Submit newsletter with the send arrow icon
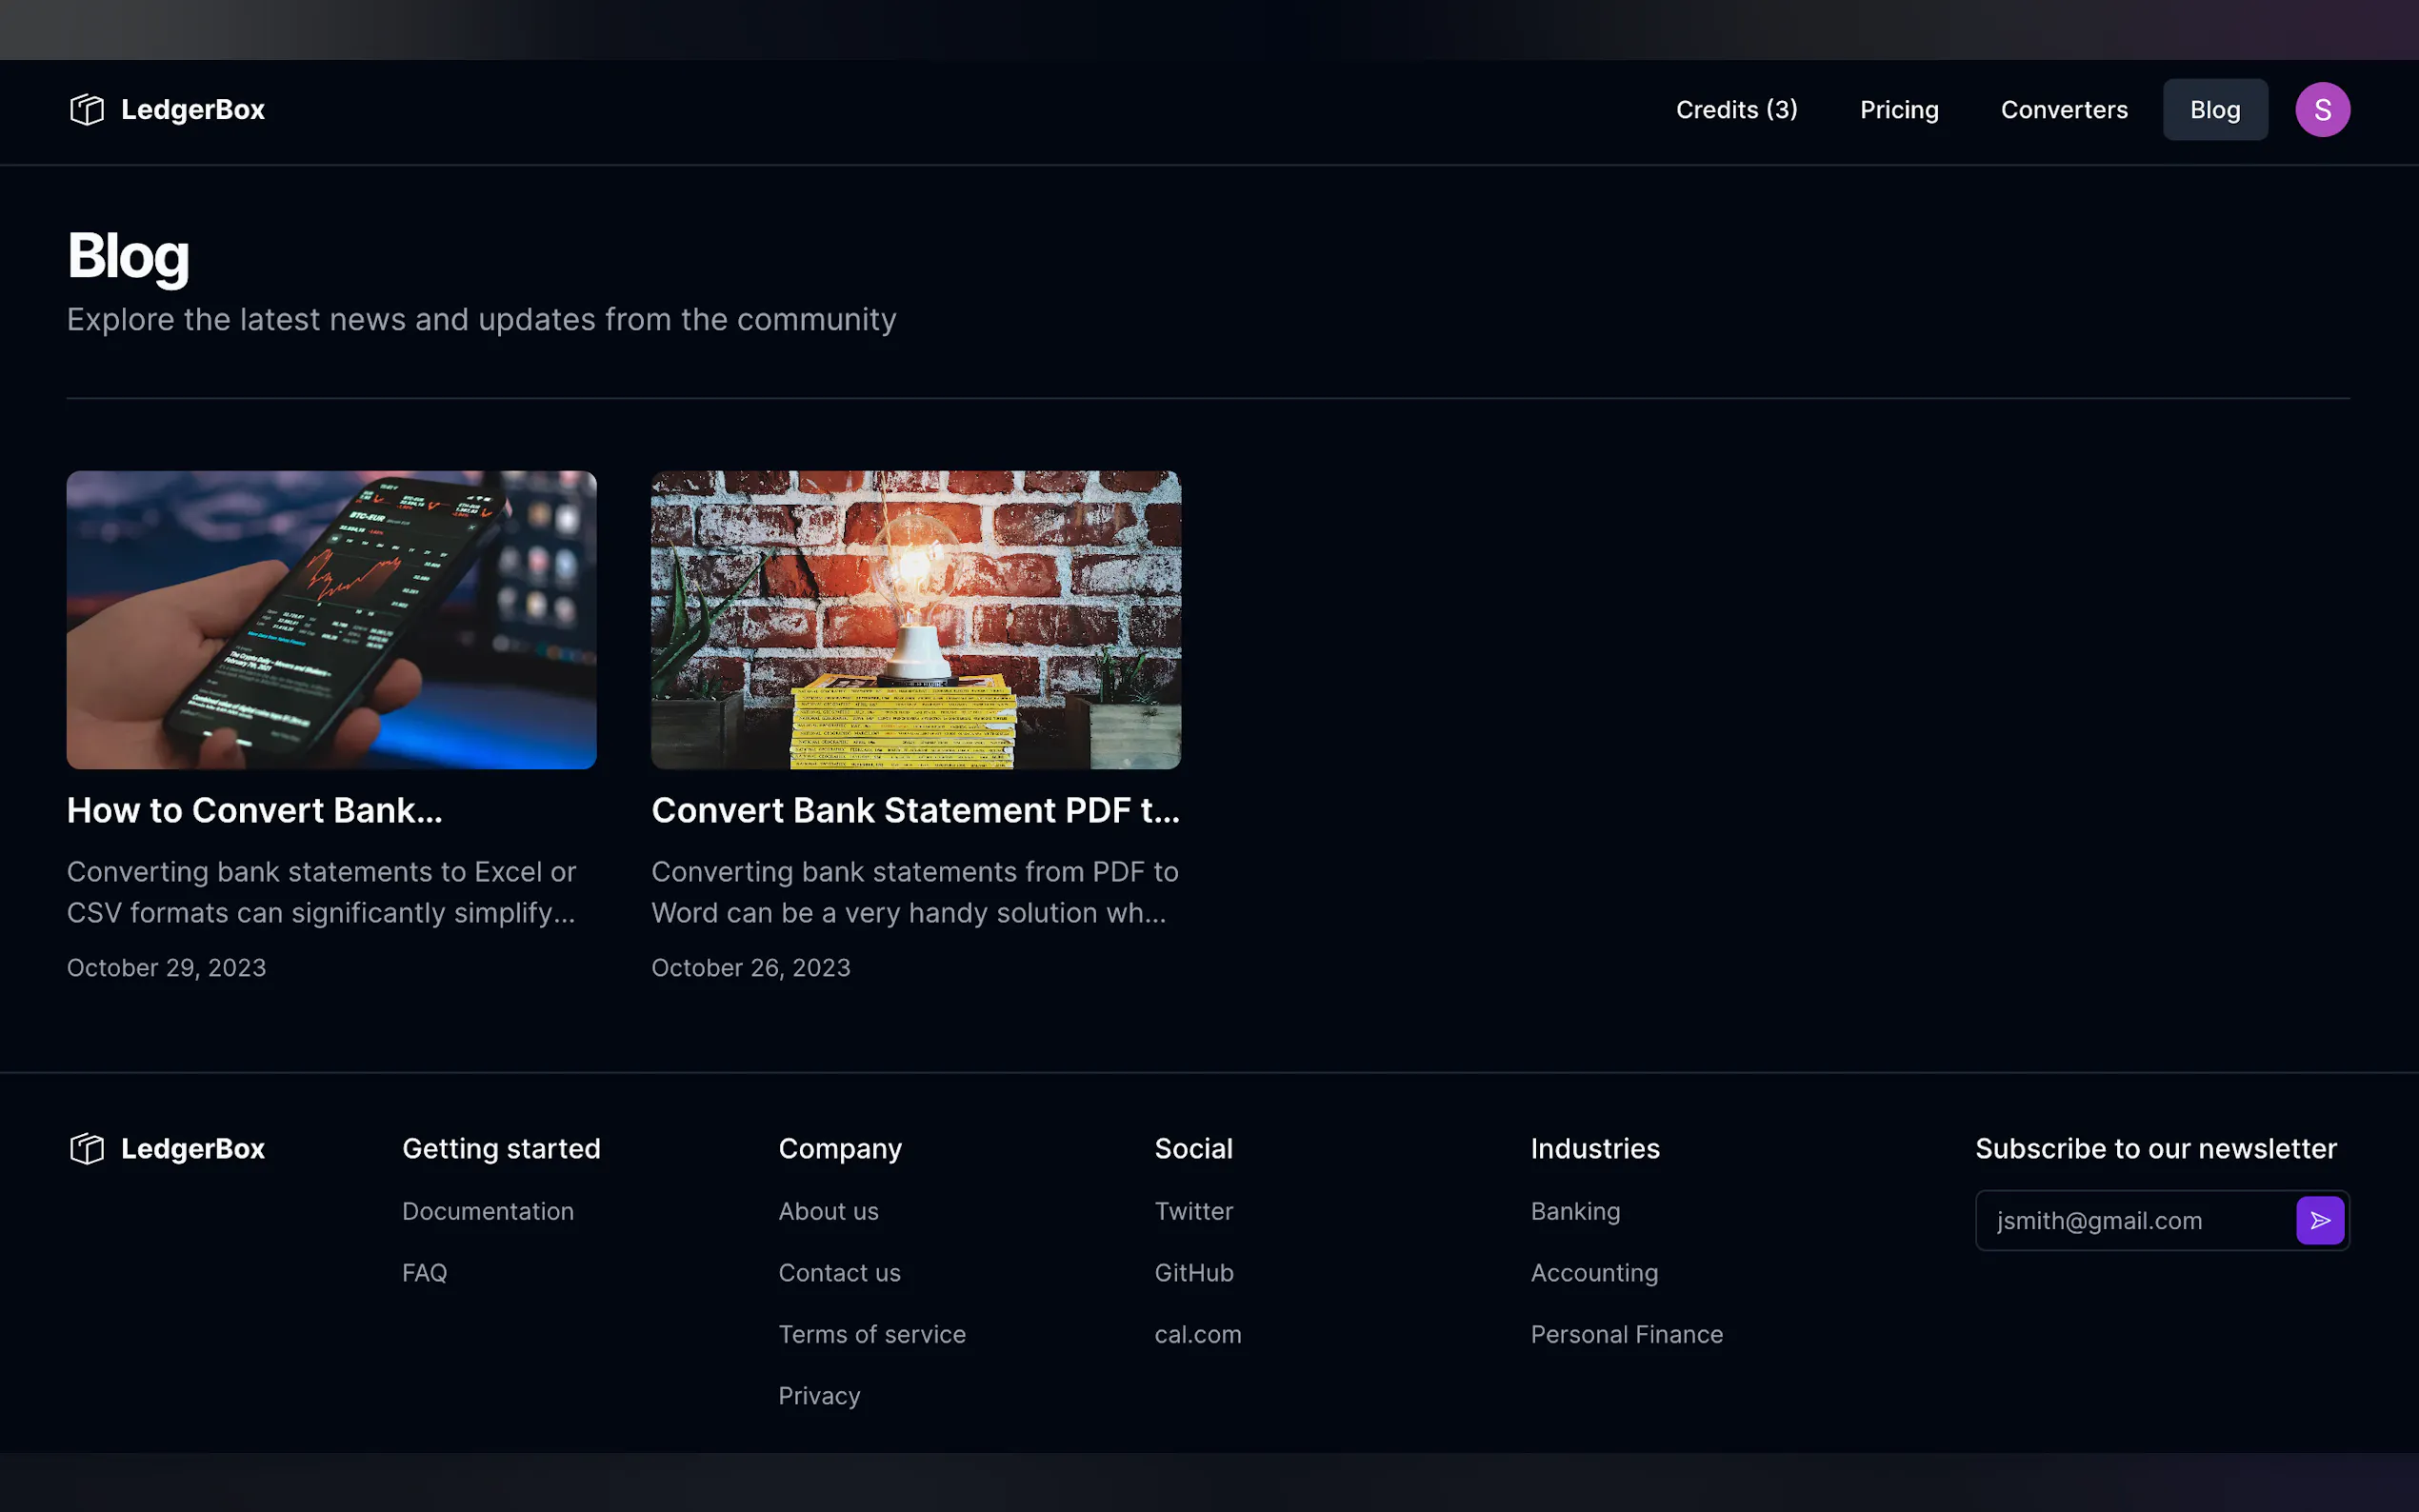Screen dimensions: 2419x1512 [2319, 1220]
